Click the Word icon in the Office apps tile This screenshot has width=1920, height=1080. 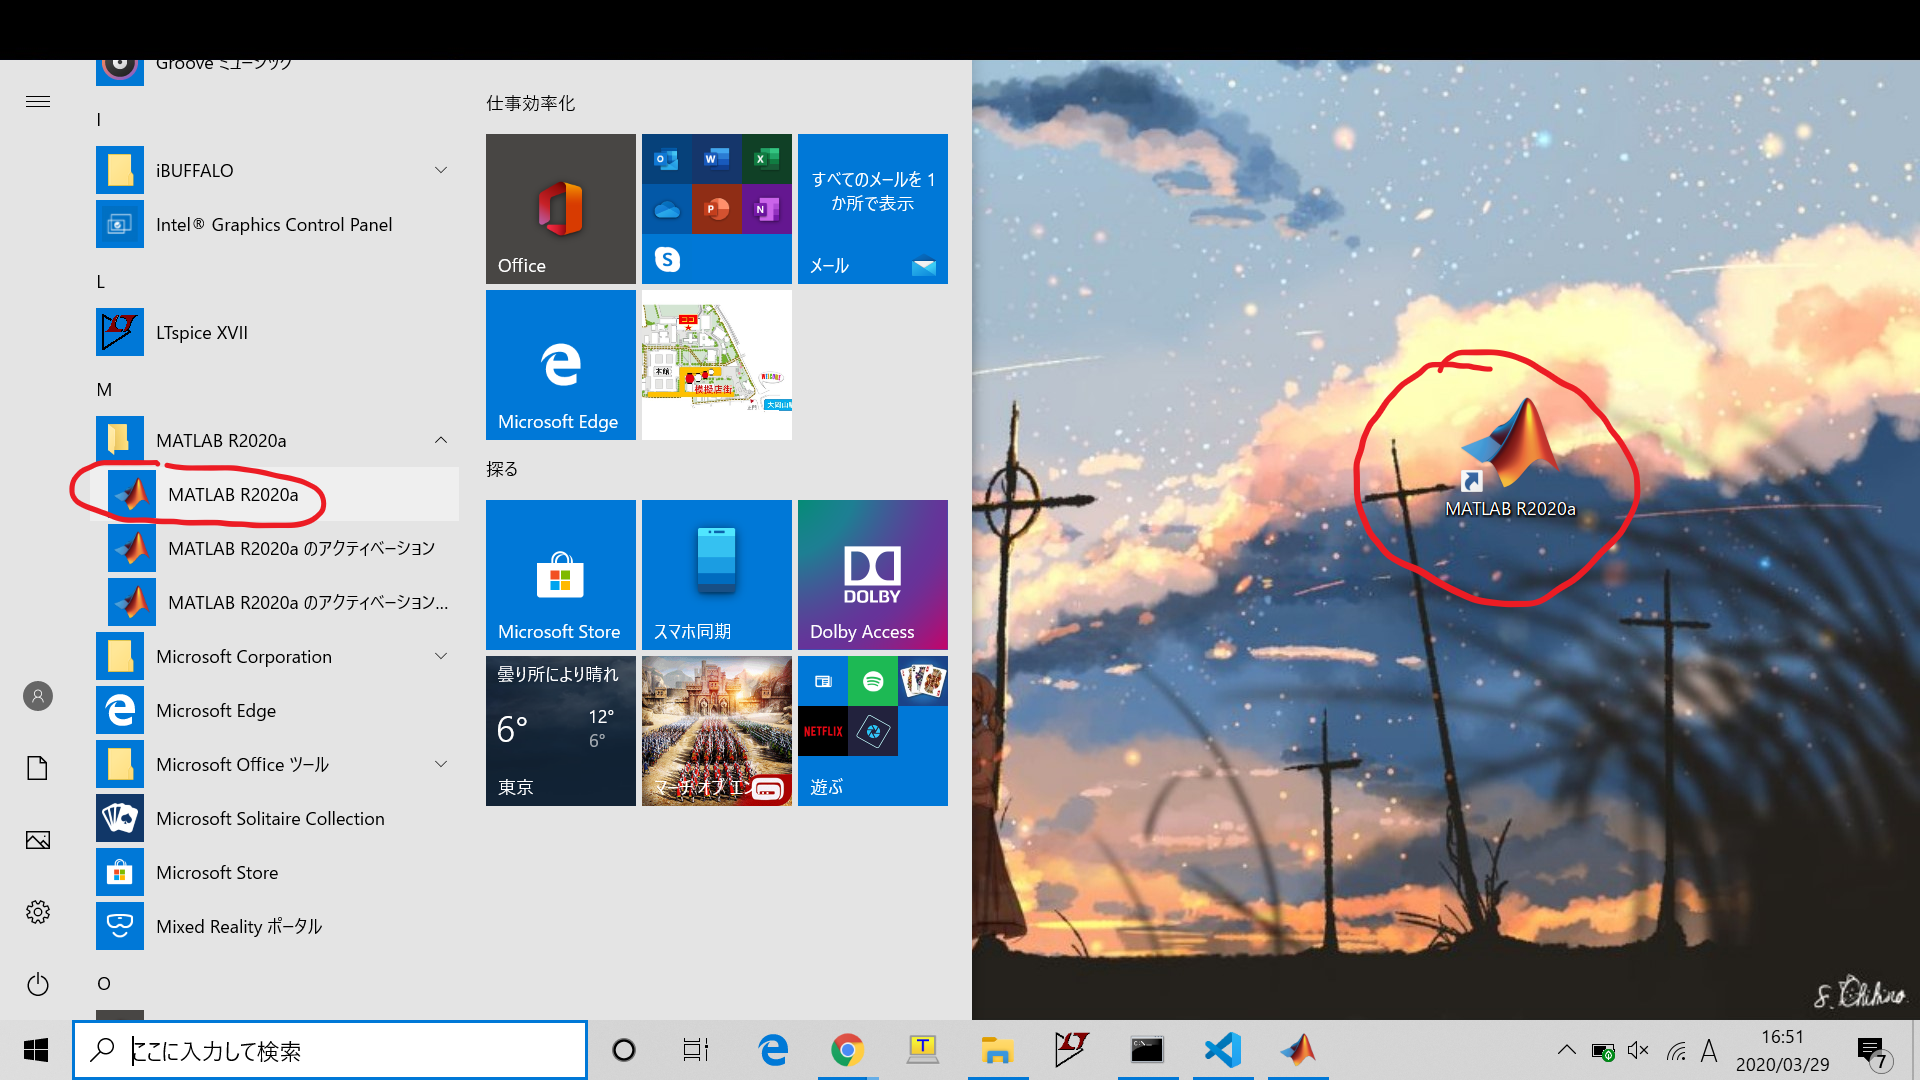[717, 159]
